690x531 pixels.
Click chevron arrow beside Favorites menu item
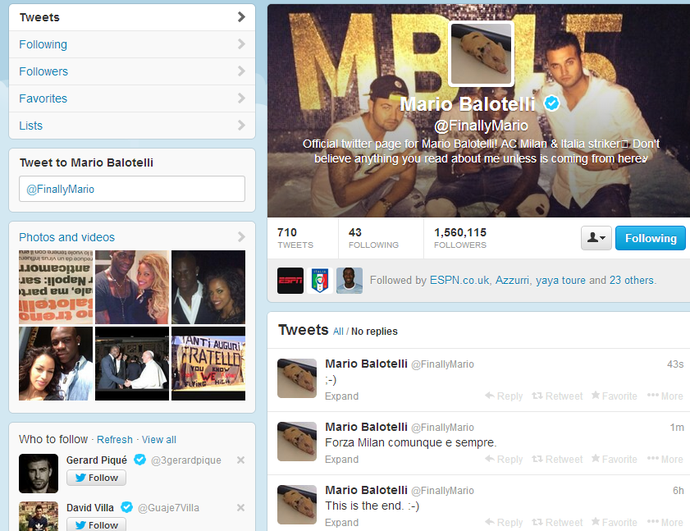241,98
